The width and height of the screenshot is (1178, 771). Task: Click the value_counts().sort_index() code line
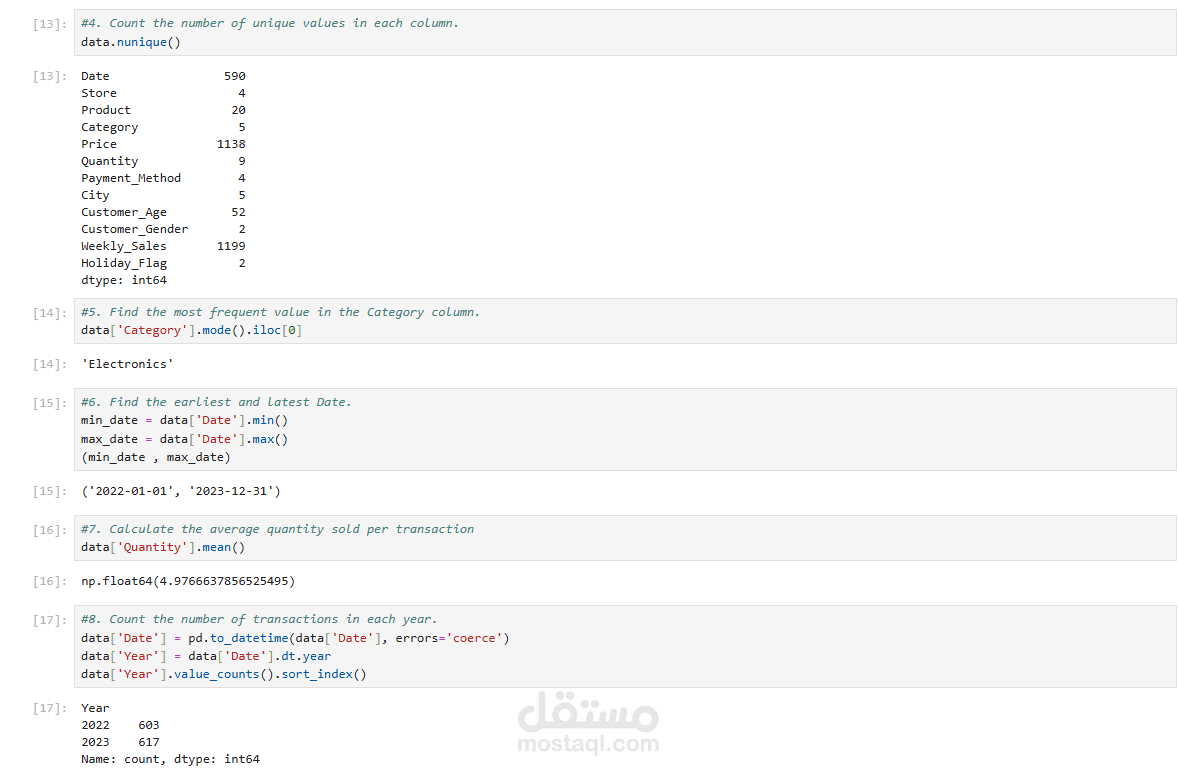click(x=224, y=674)
